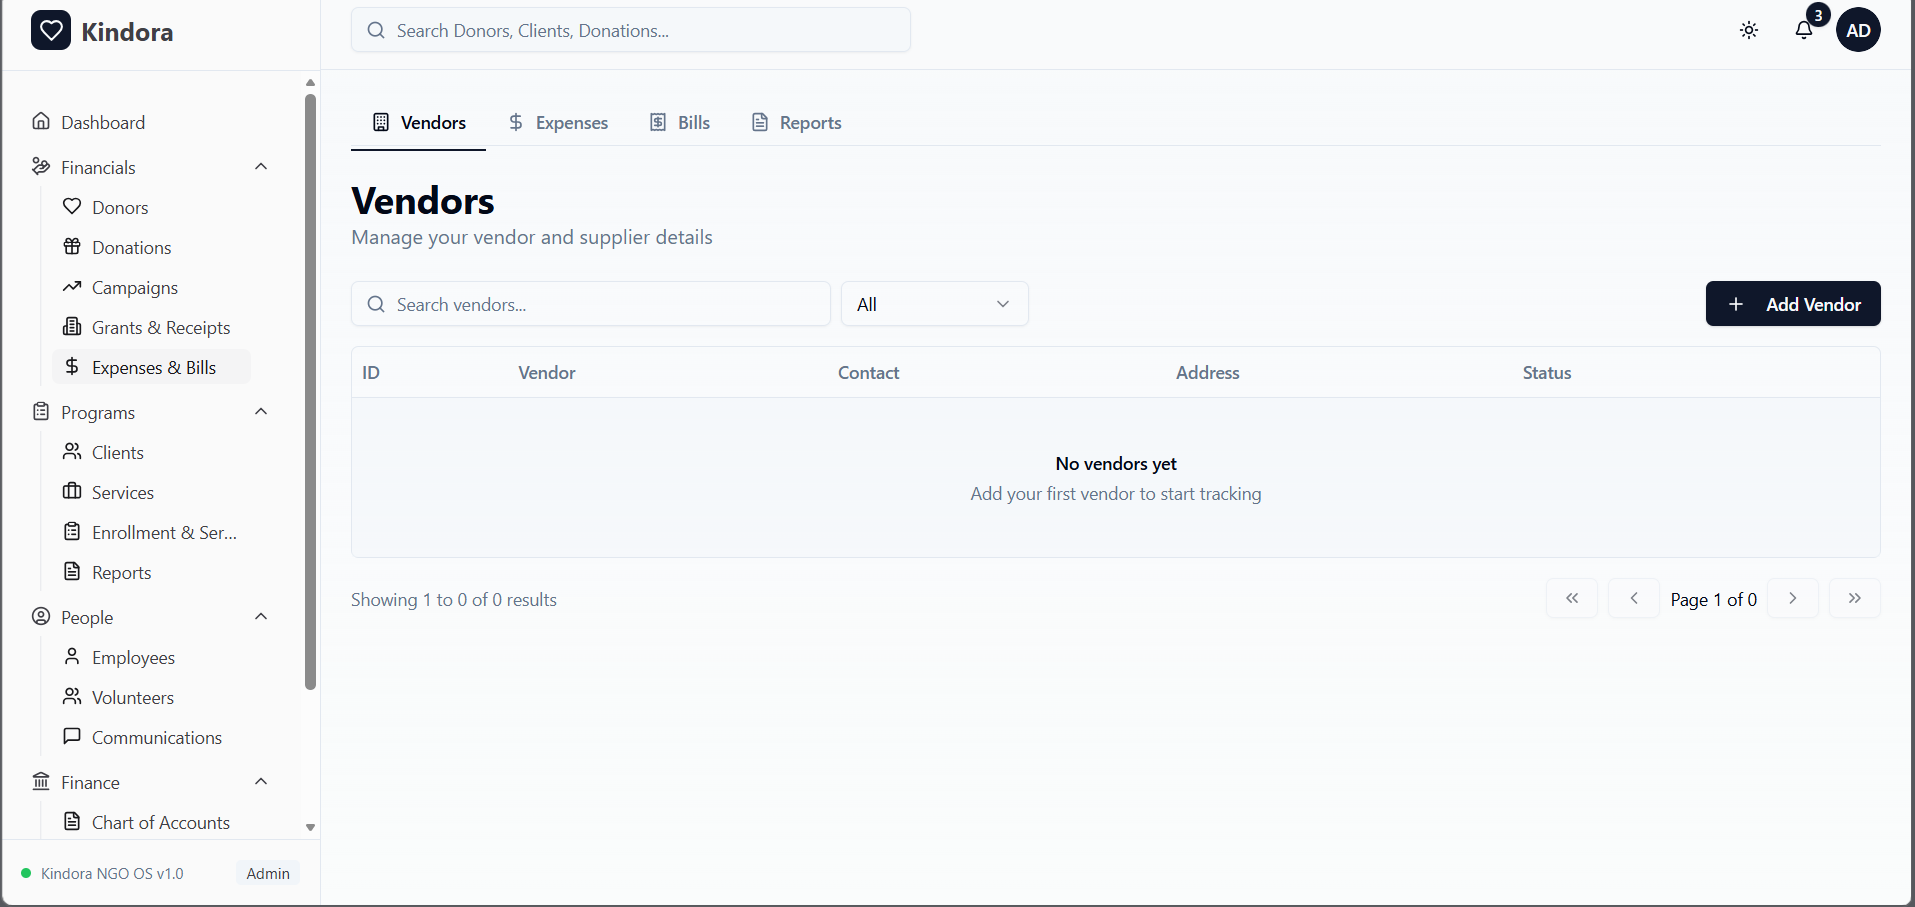The image size is (1915, 907).
Task: Collapse the Financials section
Action: (260, 166)
